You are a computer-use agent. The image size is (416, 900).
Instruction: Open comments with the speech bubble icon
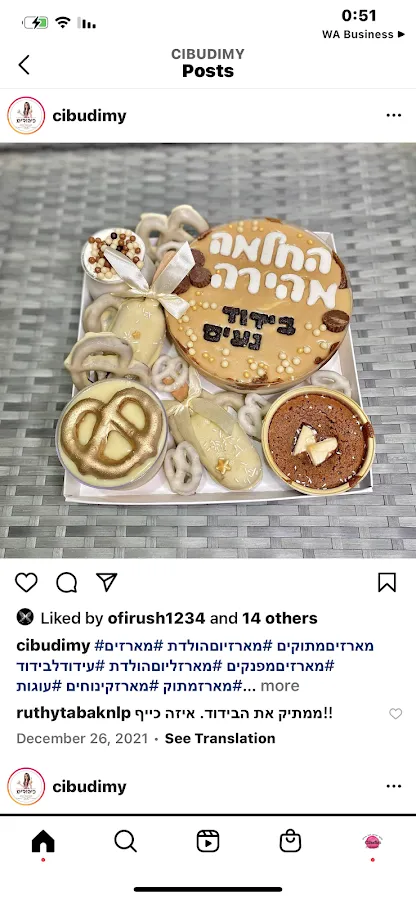67,582
